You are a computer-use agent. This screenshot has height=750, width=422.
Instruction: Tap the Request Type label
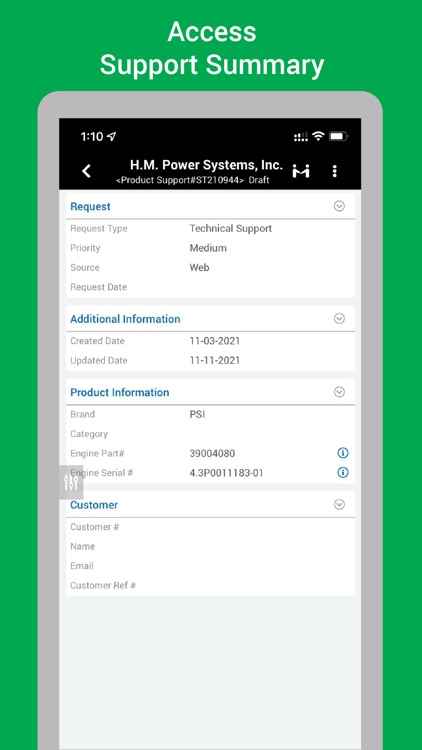pyautogui.click(x=99, y=229)
